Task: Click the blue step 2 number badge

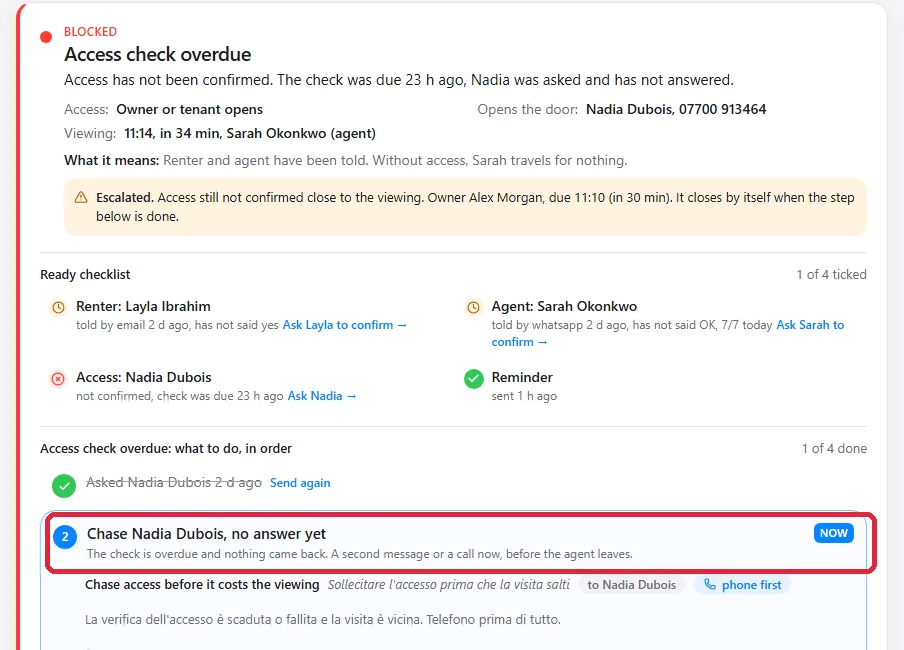Action: (x=65, y=537)
